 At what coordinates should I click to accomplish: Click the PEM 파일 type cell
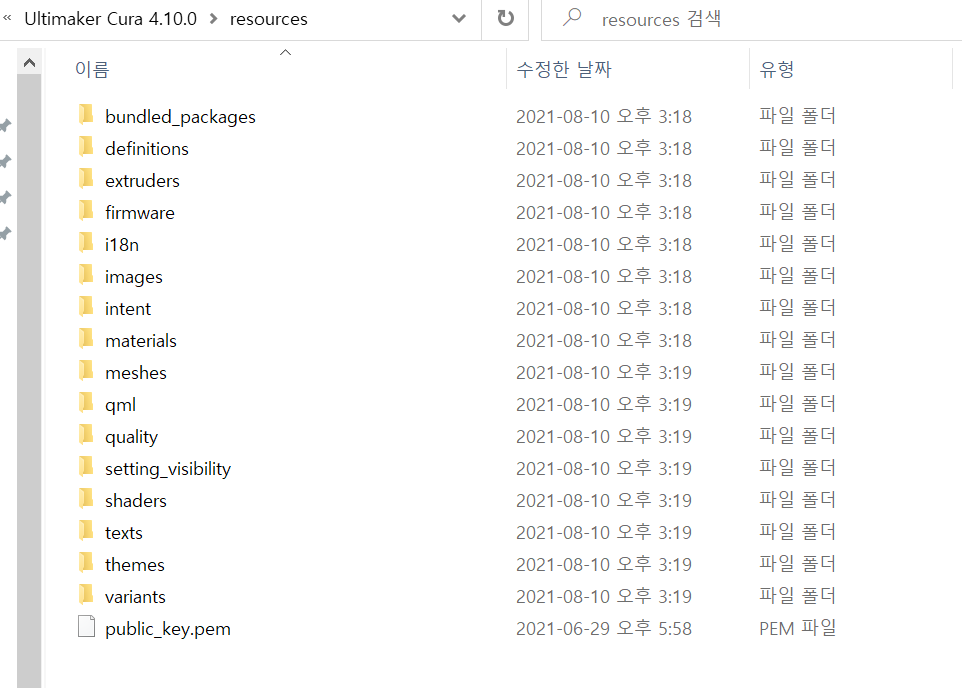pos(798,628)
